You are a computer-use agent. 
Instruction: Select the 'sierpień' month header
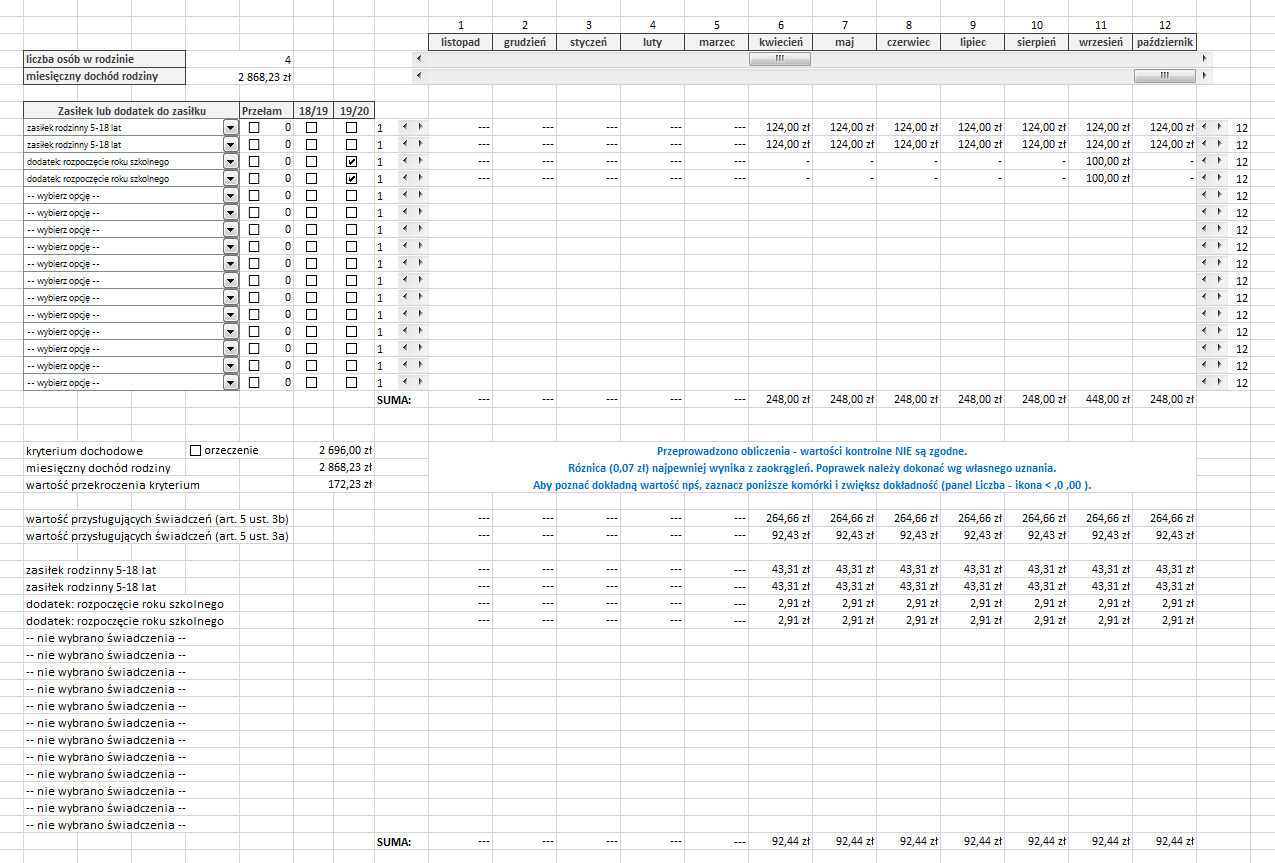coord(1036,42)
